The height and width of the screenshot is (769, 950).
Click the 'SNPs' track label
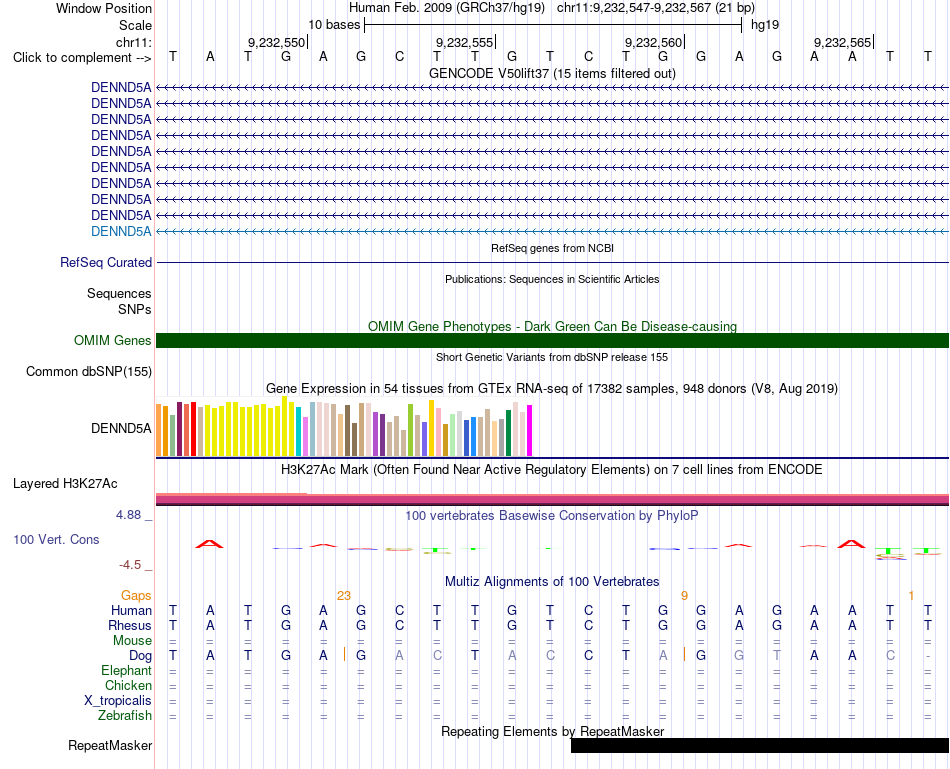point(135,309)
